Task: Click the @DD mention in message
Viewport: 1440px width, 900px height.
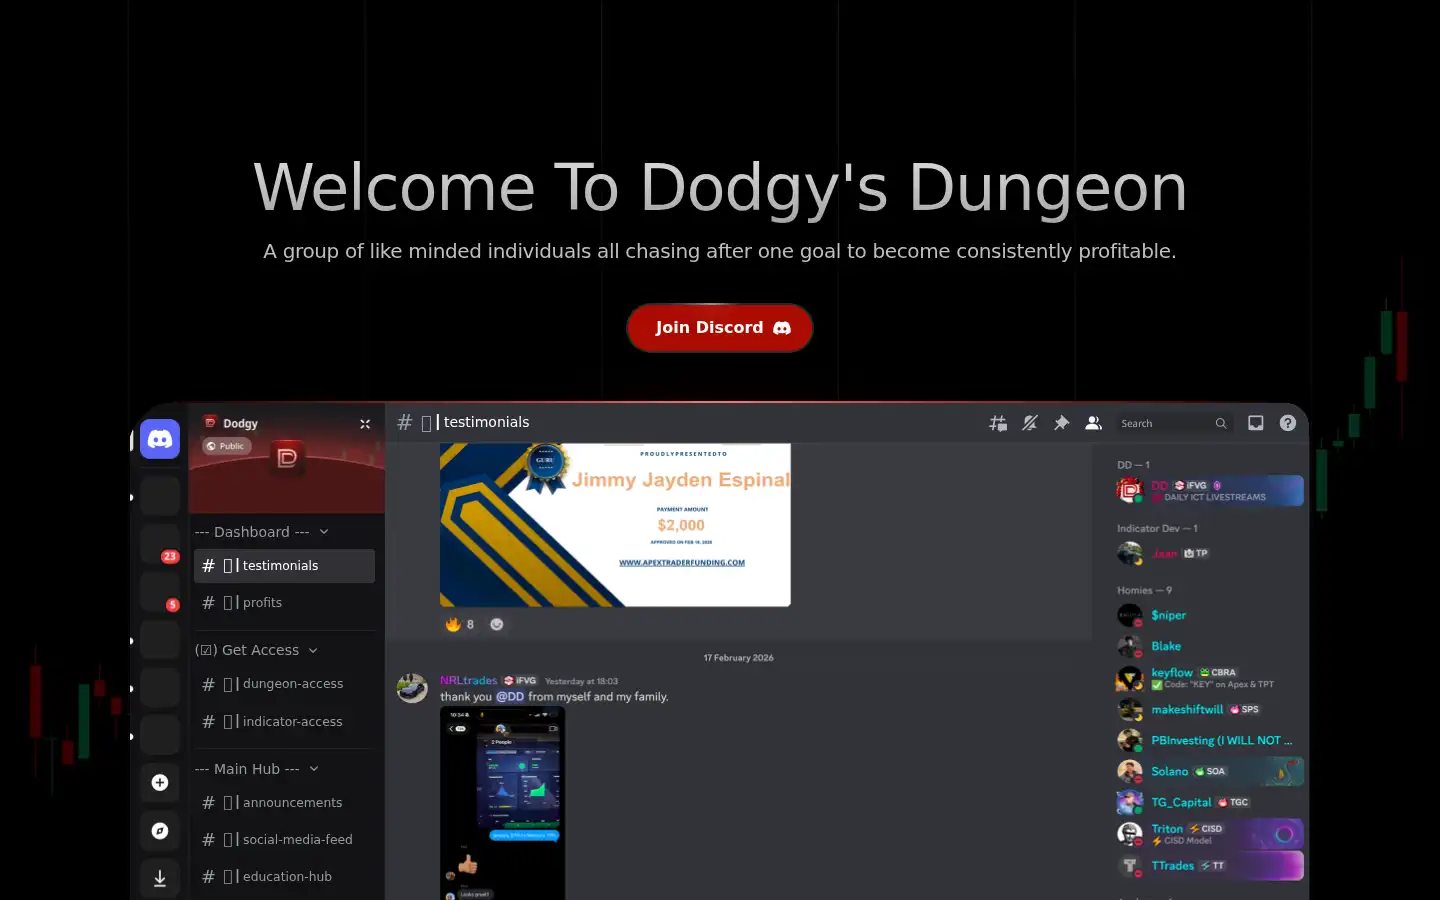Action: tap(510, 697)
